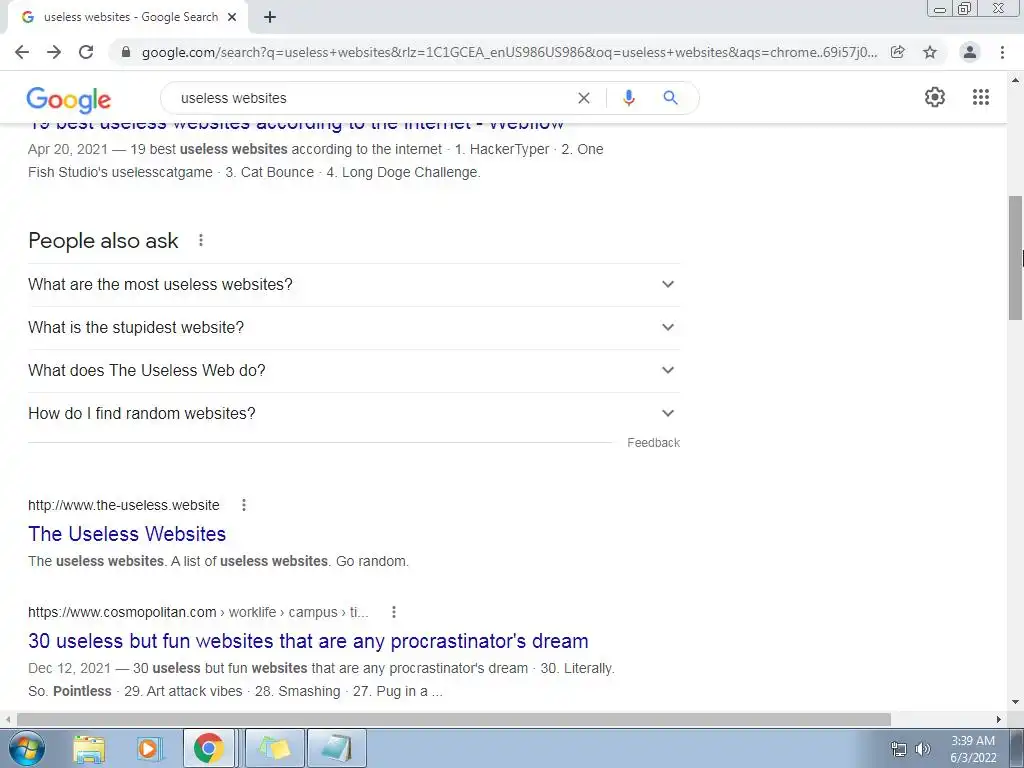The height and width of the screenshot is (768, 1024).
Task: Open the '19 best useless websites' Webflow link
Action: tap(296, 125)
